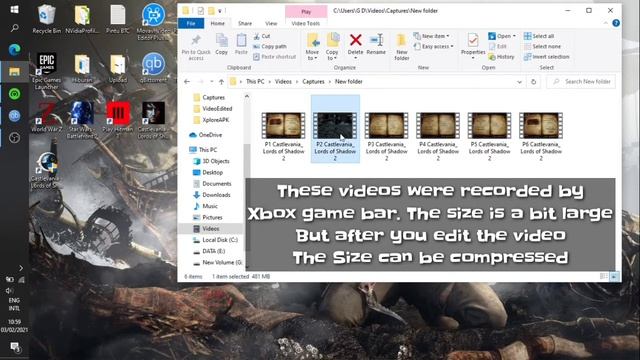Open the Easy access dropdown
The image size is (640, 360).
433,47
